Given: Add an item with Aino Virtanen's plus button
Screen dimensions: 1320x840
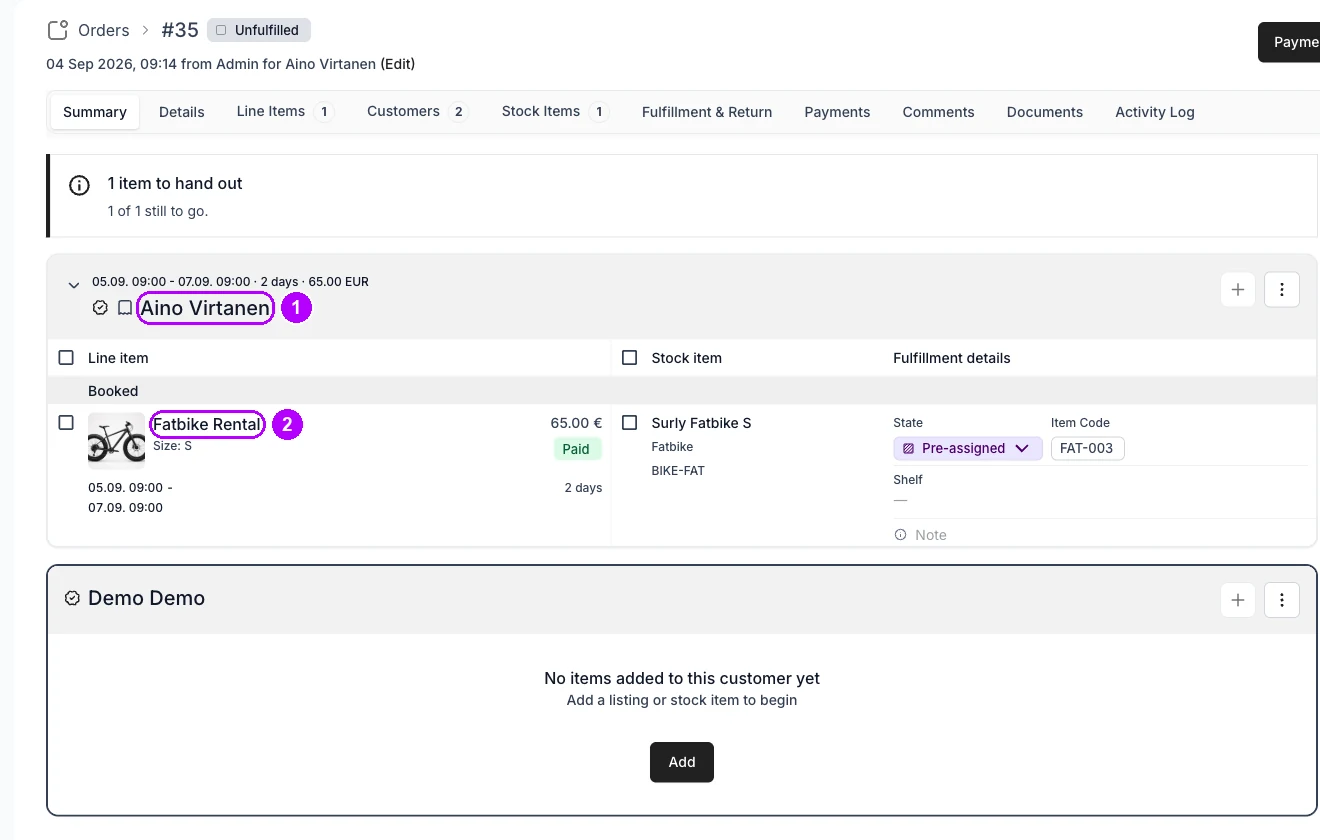Looking at the screenshot, I should [1238, 290].
